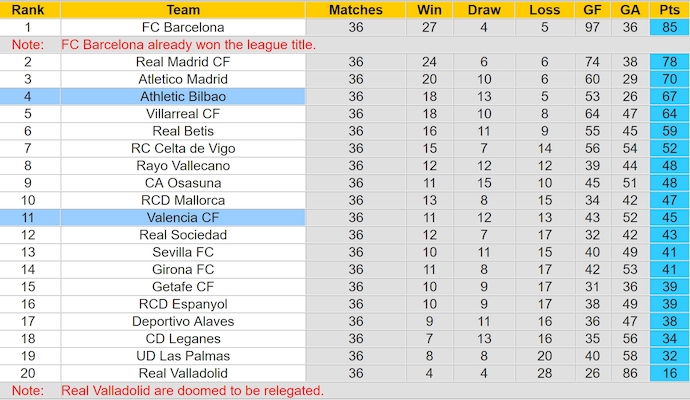The width and height of the screenshot is (690, 400).
Task: Click the GF column header
Action: coord(592,10)
